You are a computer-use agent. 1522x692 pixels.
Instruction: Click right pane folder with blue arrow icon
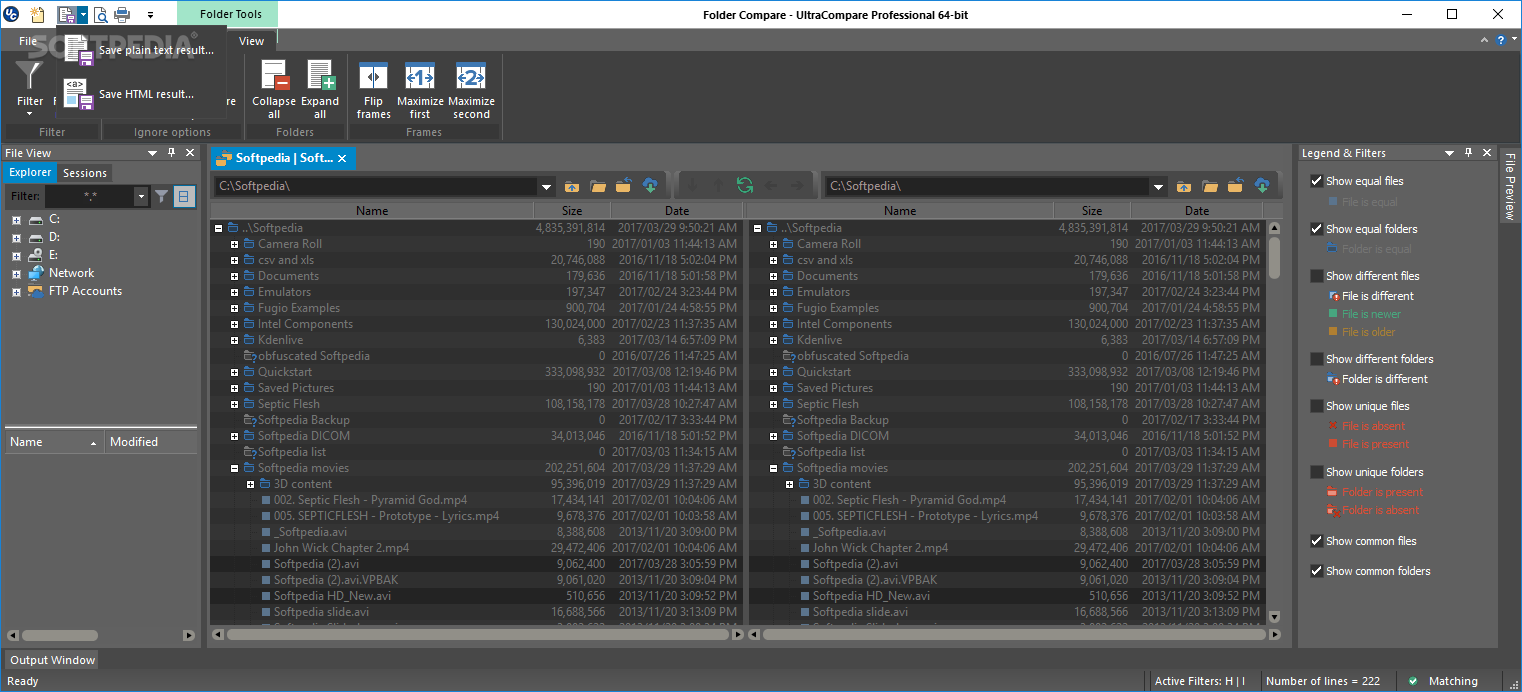(x=1236, y=186)
